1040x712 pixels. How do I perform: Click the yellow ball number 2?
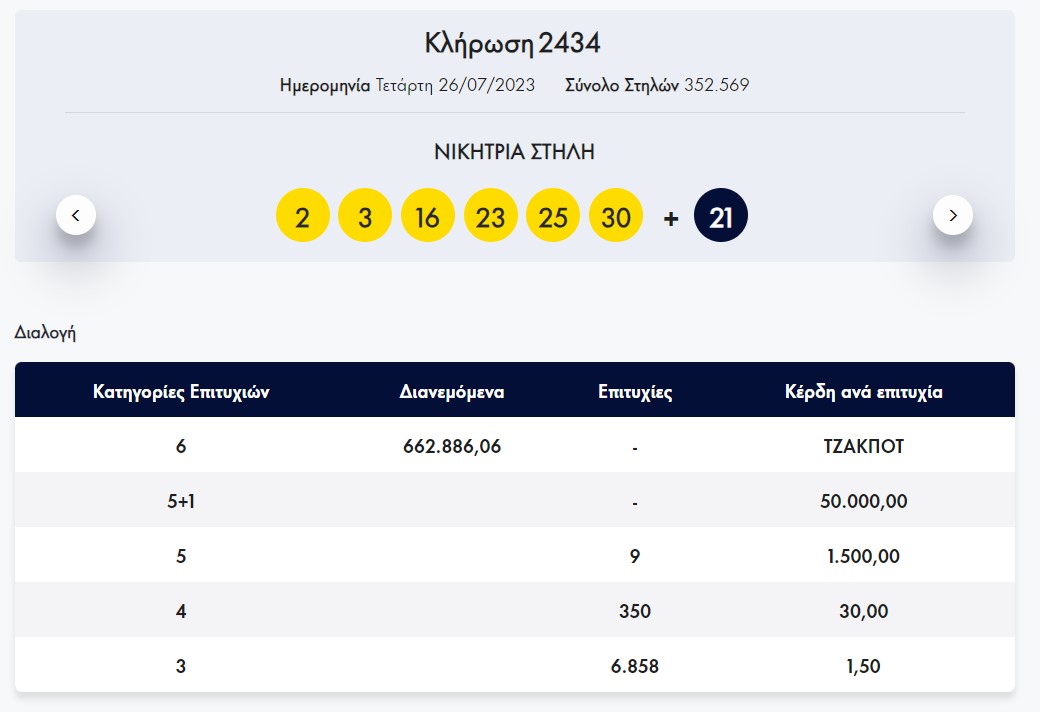[x=302, y=217]
